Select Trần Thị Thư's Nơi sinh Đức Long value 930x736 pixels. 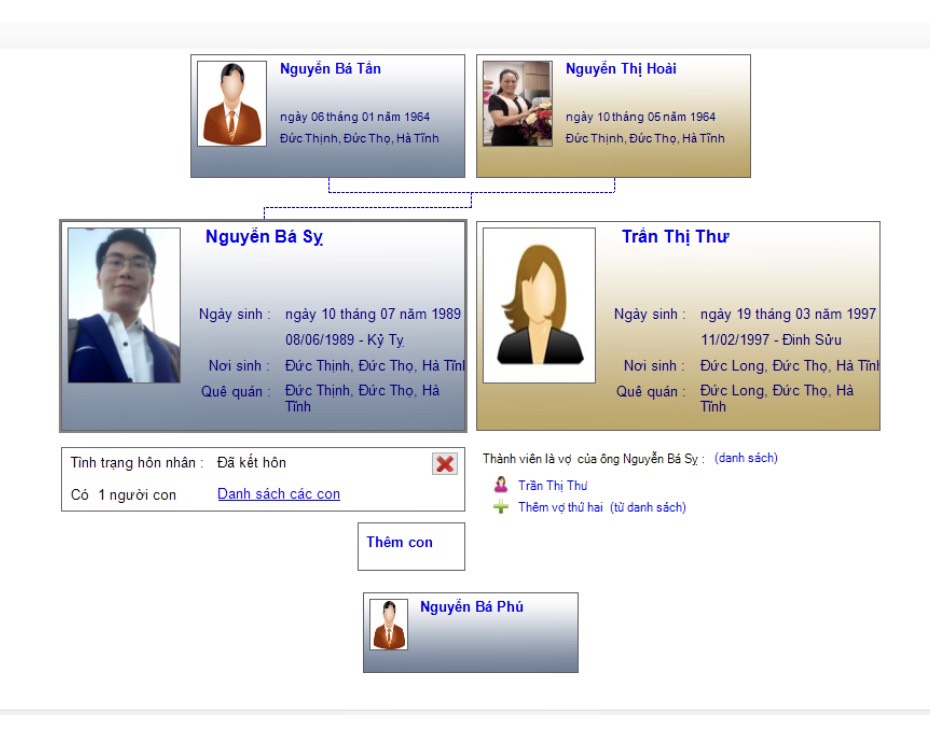click(789, 365)
